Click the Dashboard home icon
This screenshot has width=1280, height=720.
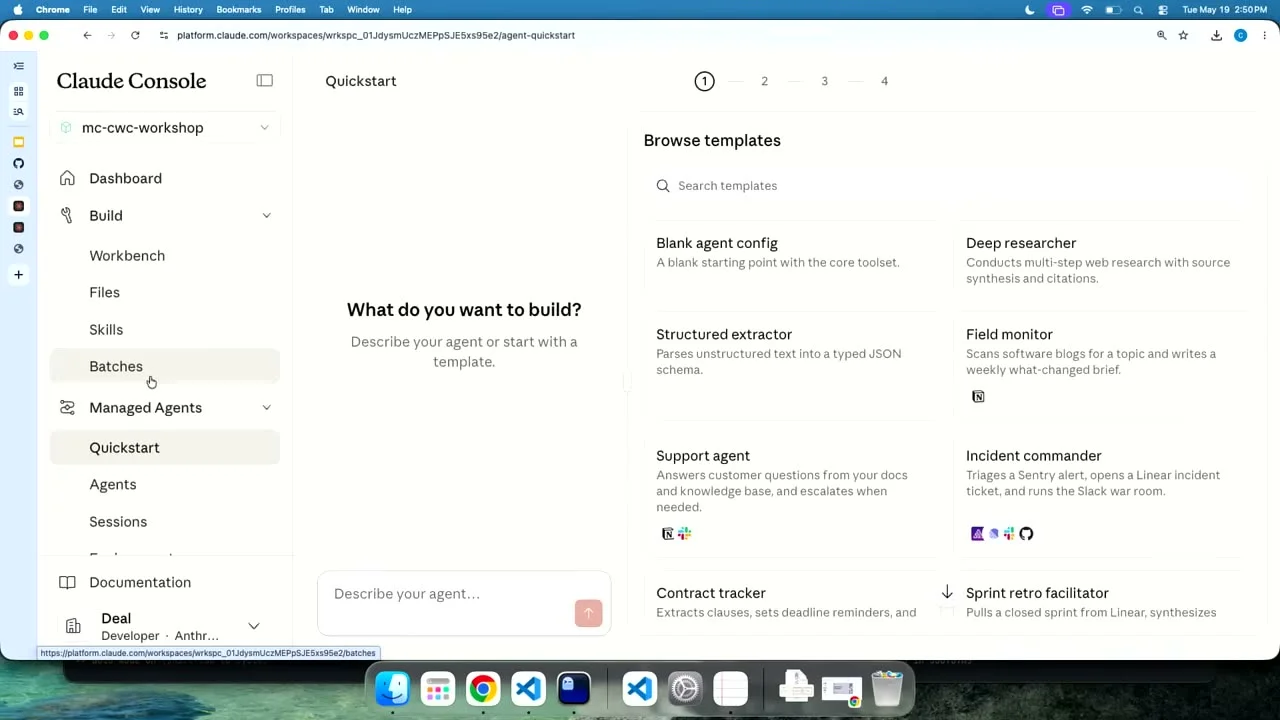(x=67, y=178)
